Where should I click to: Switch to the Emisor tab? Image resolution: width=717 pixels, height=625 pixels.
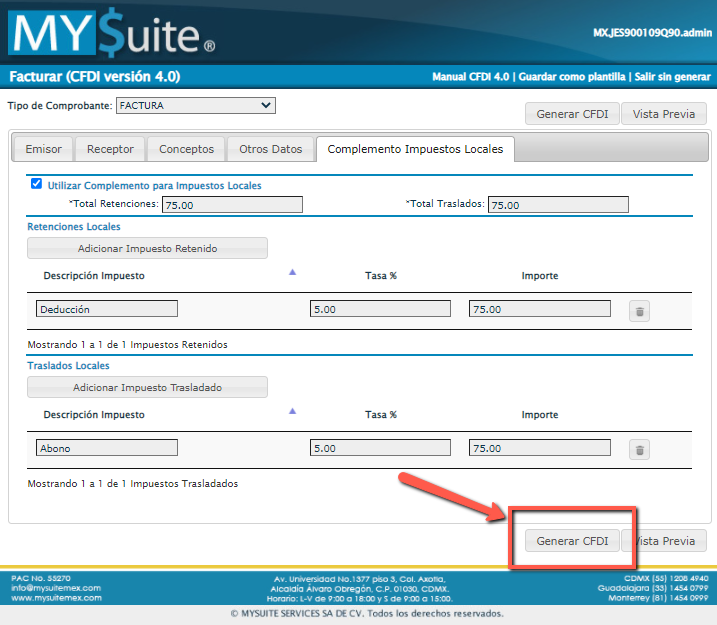(43, 149)
